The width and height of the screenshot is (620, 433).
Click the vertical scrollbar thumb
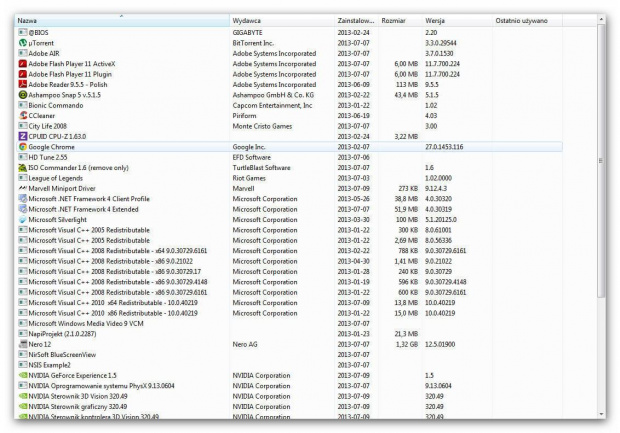click(x=601, y=160)
